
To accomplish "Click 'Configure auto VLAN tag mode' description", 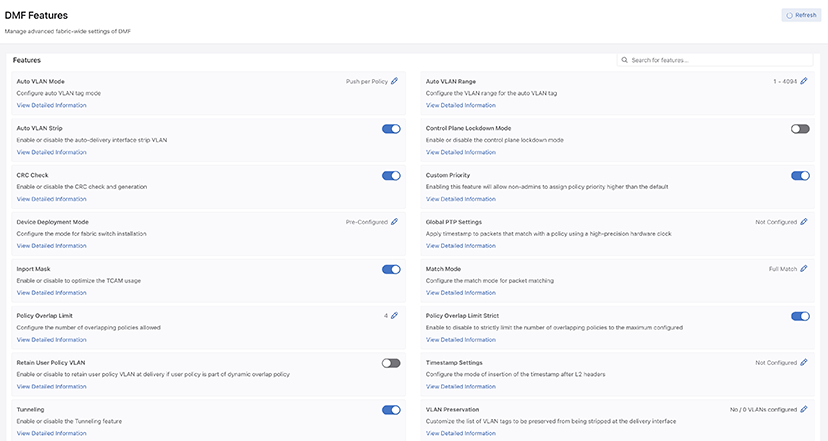I will [x=59, y=93].
